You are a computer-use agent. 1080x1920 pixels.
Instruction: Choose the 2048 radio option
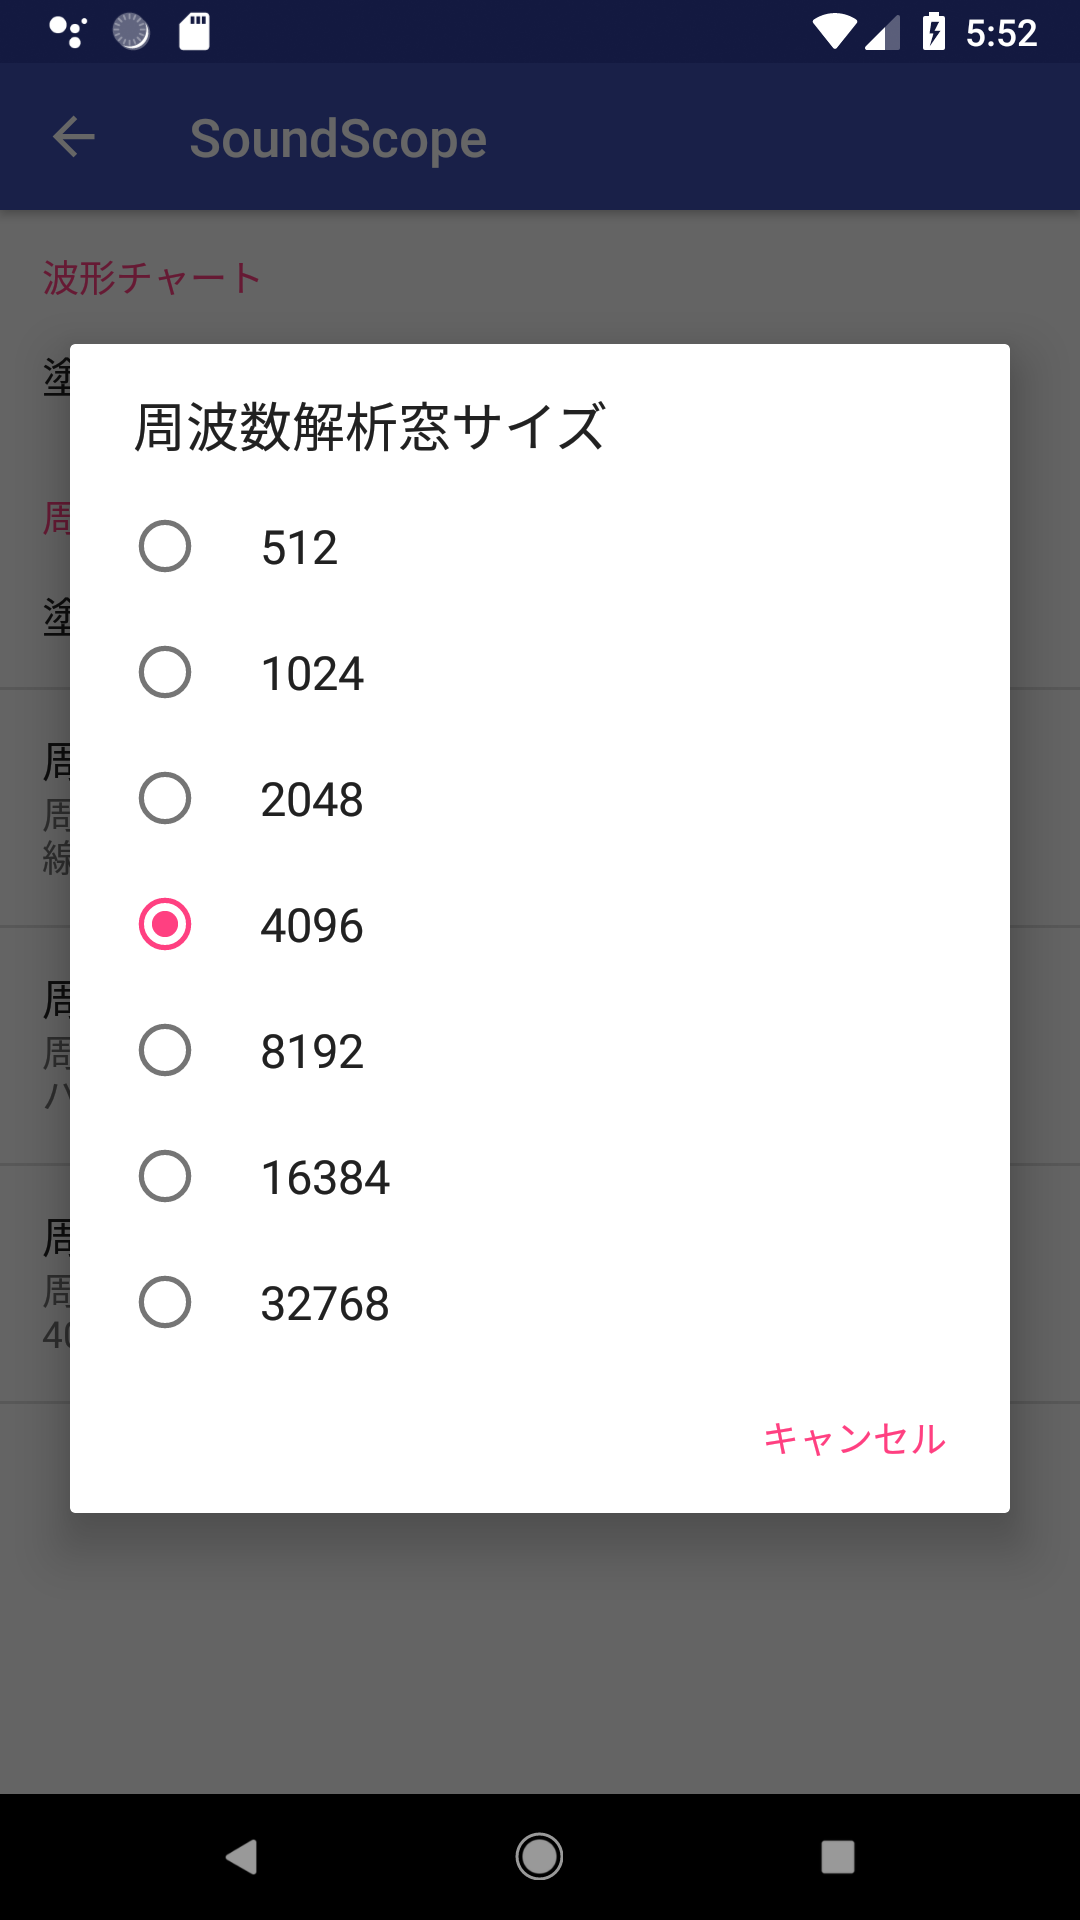pyautogui.click(x=165, y=798)
